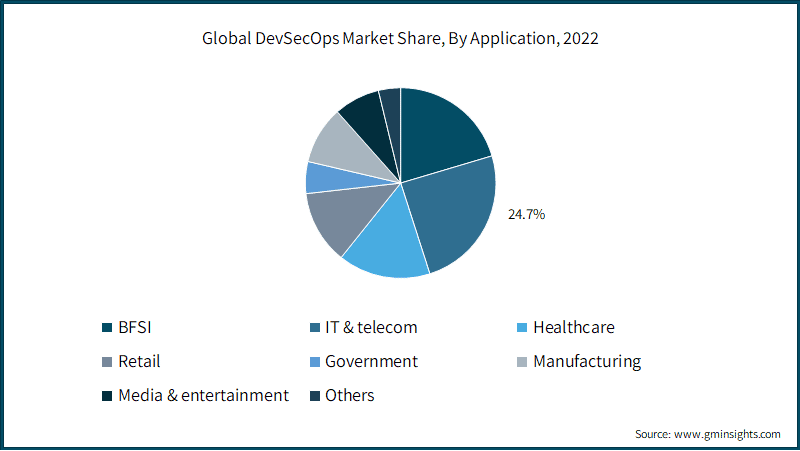Click the dark teal BFSI pie slice
The height and width of the screenshot is (451, 800).
click(439, 138)
